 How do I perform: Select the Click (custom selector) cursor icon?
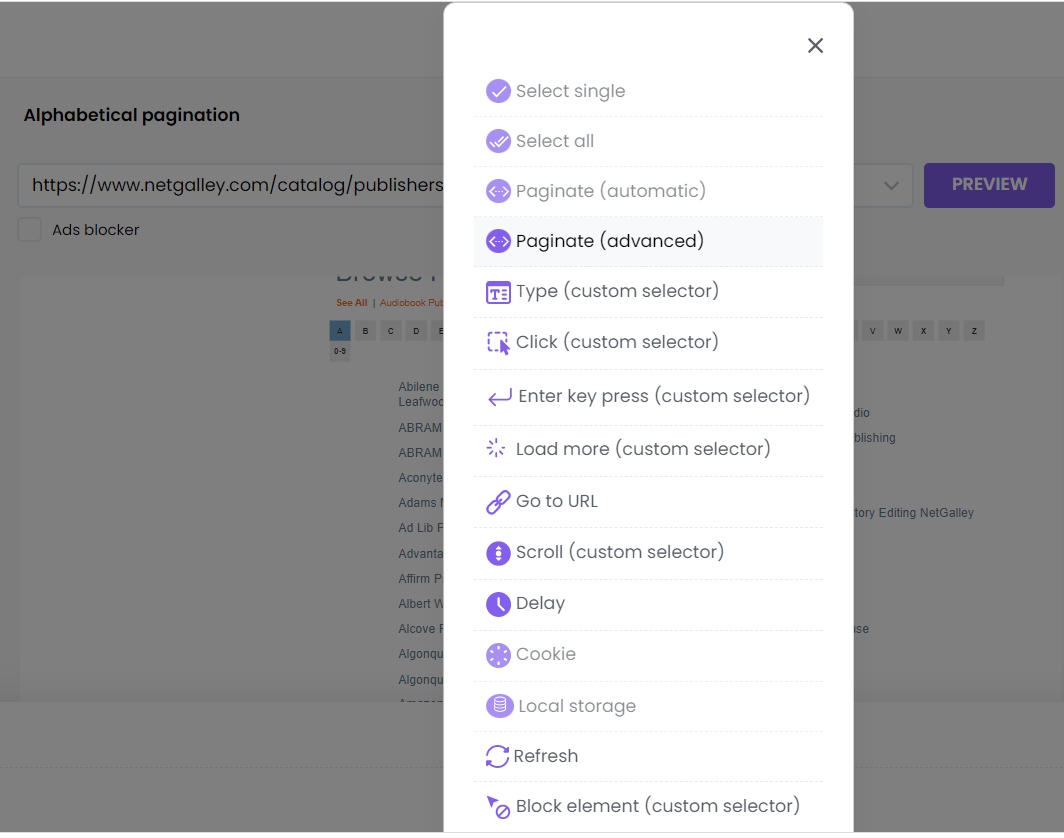click(498, 343)
